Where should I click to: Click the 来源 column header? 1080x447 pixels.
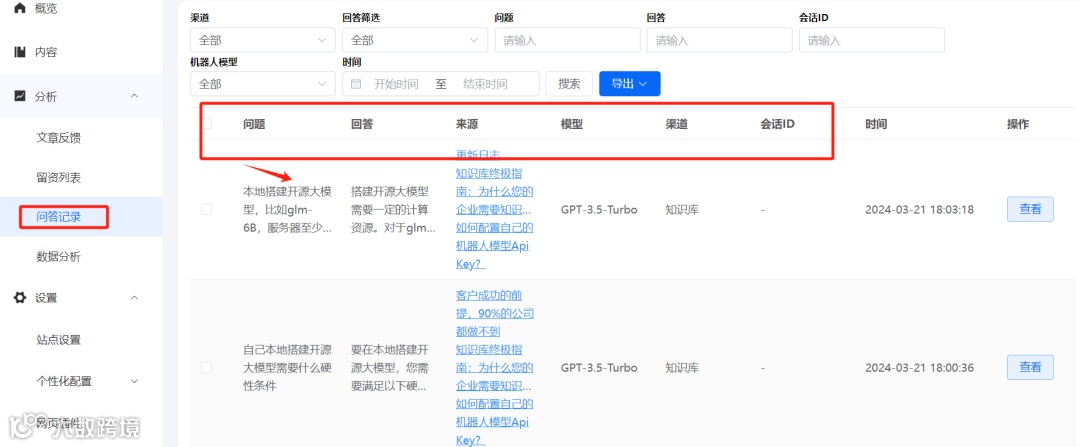click(467, 124)
